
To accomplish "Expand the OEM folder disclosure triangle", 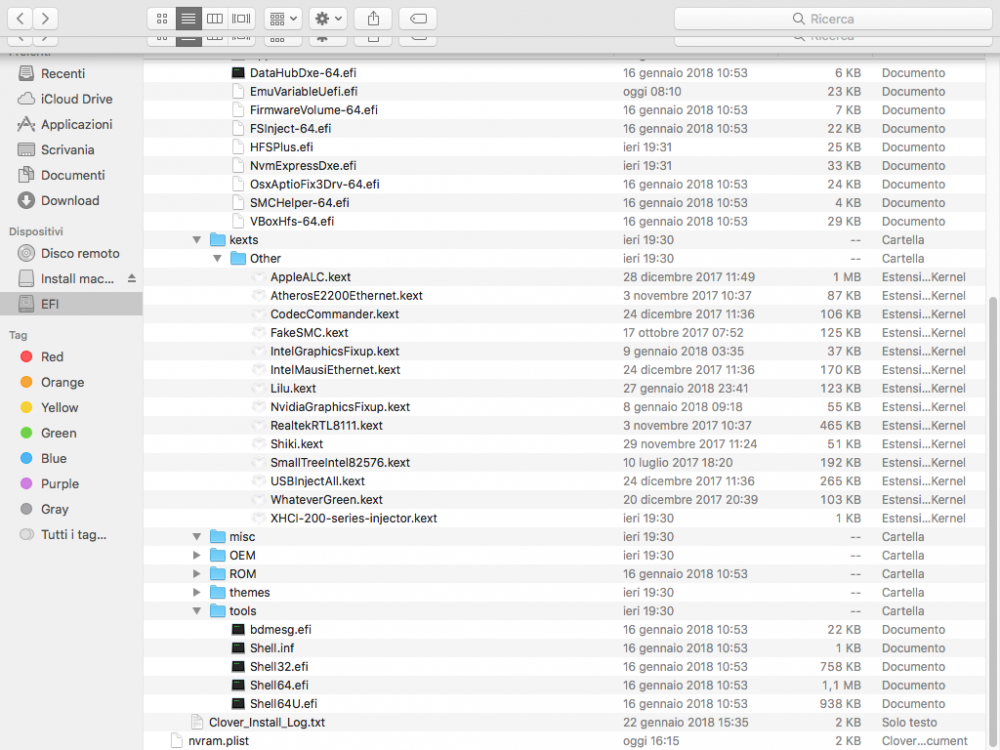I will tap(197, 555).
